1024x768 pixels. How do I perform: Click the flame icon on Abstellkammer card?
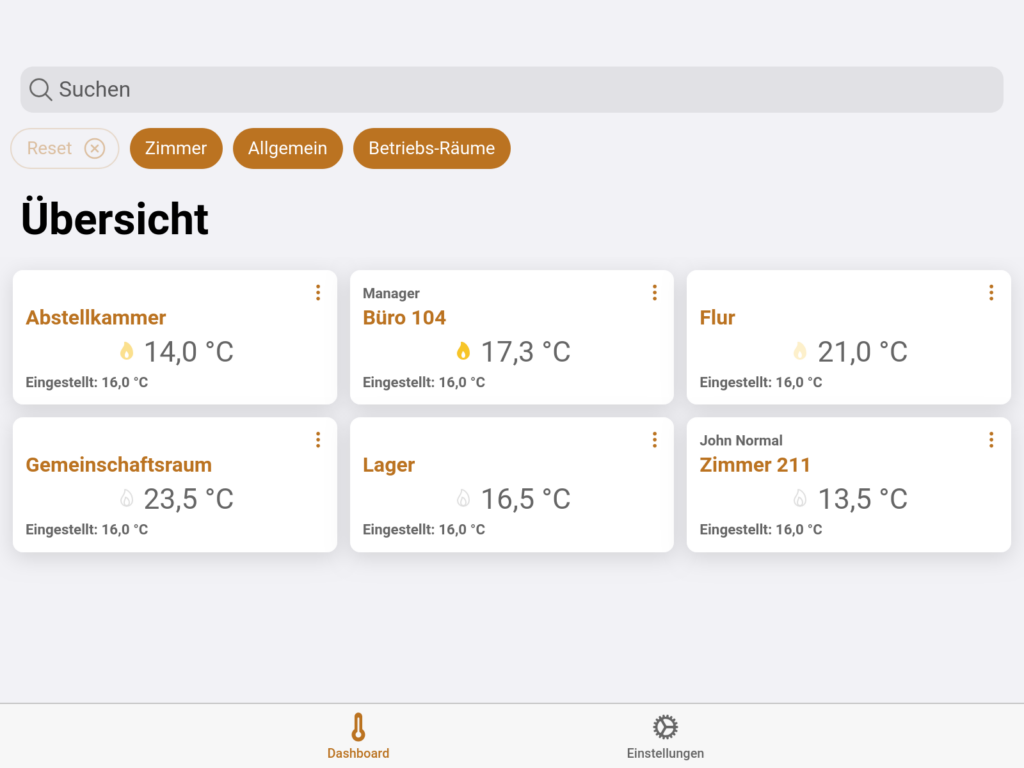[127, 351]
